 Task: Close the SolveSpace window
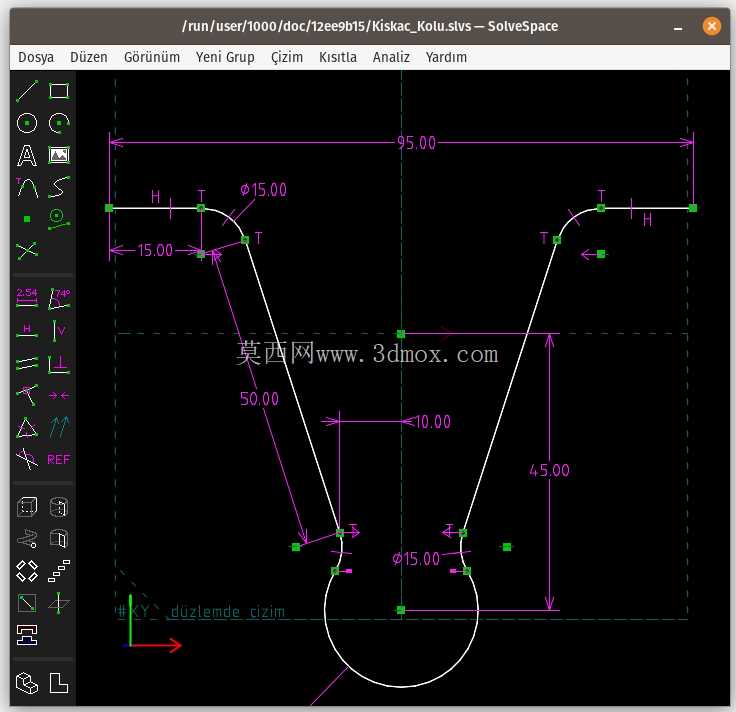[x=712, y=26]
